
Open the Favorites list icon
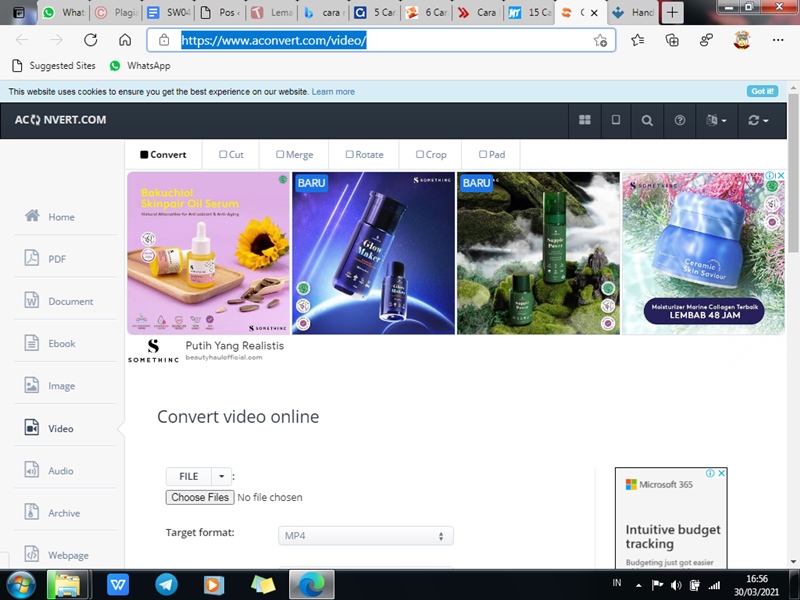(x=637, y=40)
